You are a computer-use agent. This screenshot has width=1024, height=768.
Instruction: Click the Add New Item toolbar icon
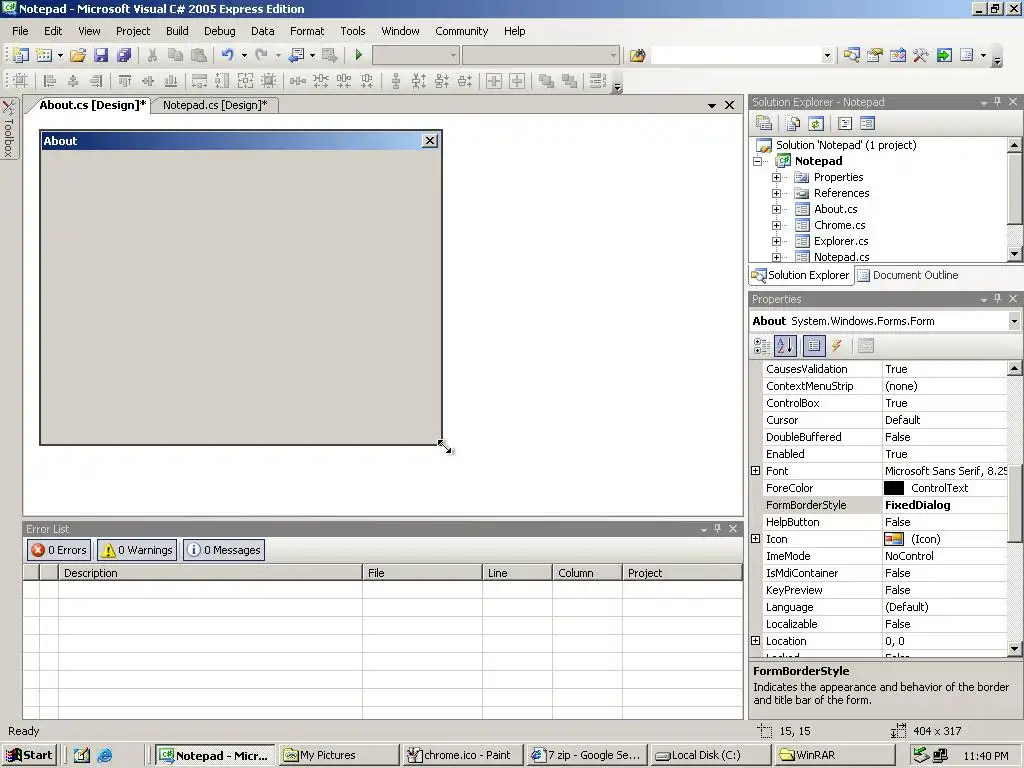(44, 56)
